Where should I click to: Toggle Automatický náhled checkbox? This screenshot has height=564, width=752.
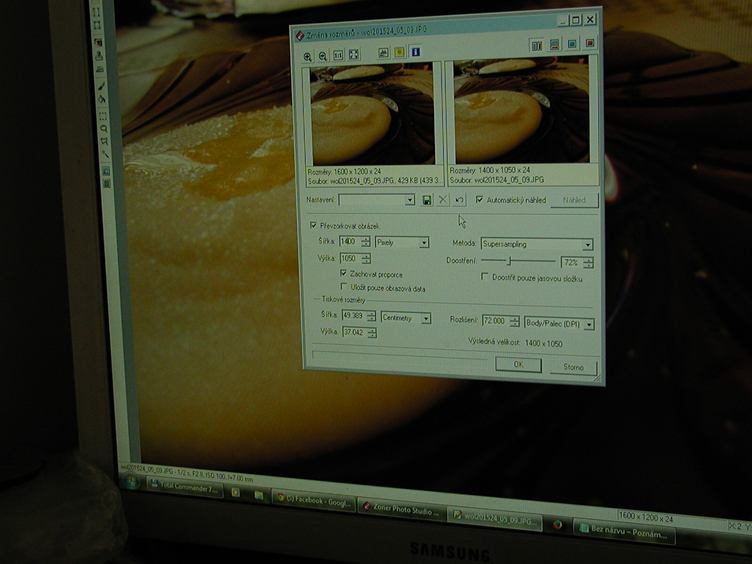[x=479, y=199]
